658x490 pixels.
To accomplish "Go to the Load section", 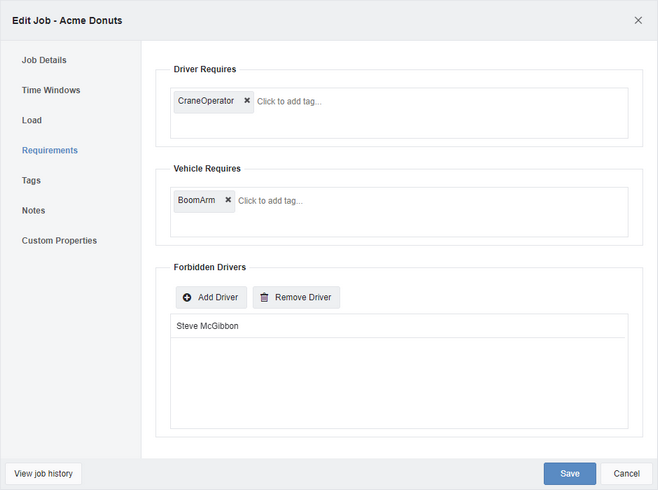I will click(31, 120).
